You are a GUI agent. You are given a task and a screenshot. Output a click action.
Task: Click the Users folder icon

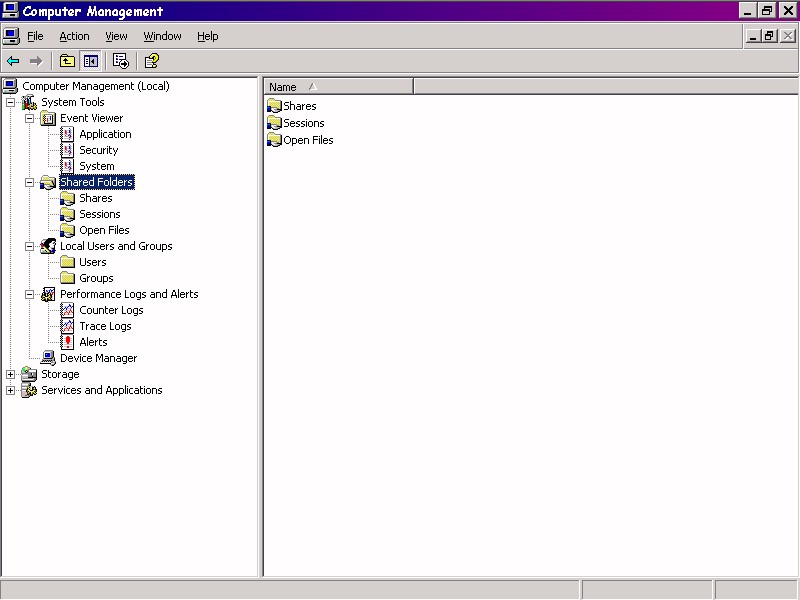pyautogui.click(x=67, y=262)
